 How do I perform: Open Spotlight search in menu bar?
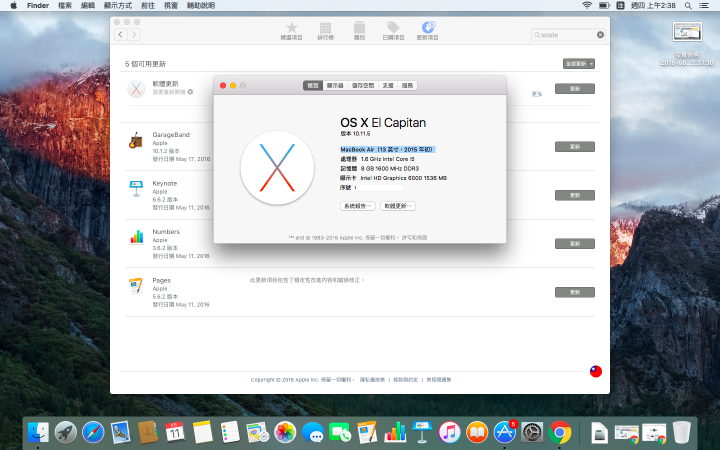[x=688, y=6]
